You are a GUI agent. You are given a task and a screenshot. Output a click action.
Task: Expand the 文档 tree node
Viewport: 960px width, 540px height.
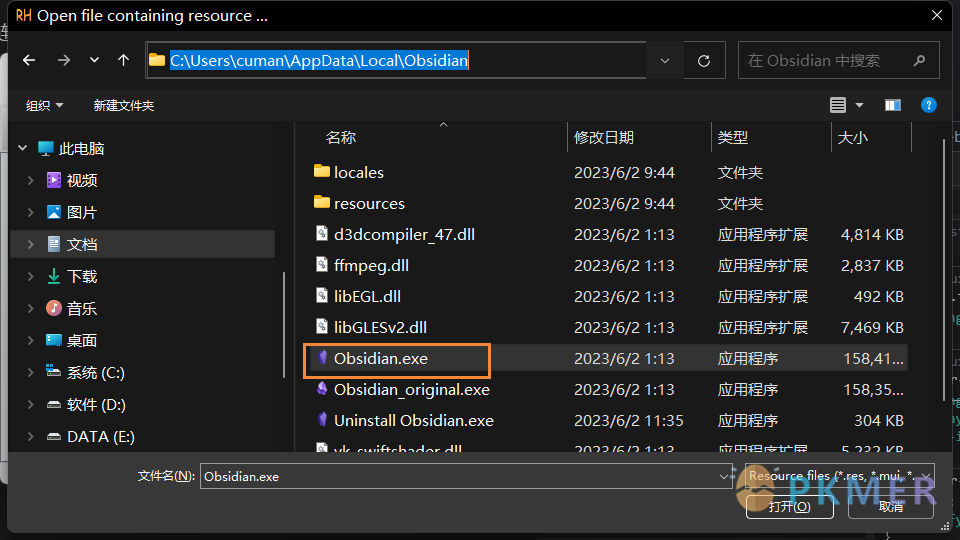tap(31, 244)
